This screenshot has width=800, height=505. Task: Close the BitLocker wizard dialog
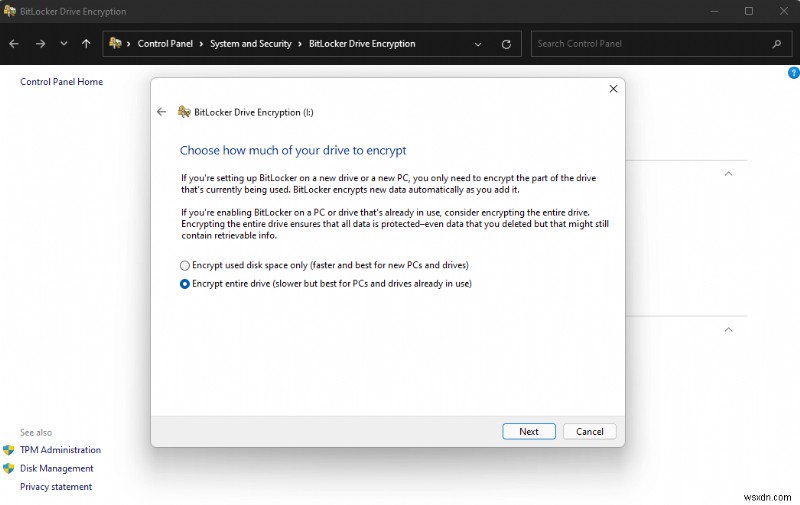(x=613, y=89)
